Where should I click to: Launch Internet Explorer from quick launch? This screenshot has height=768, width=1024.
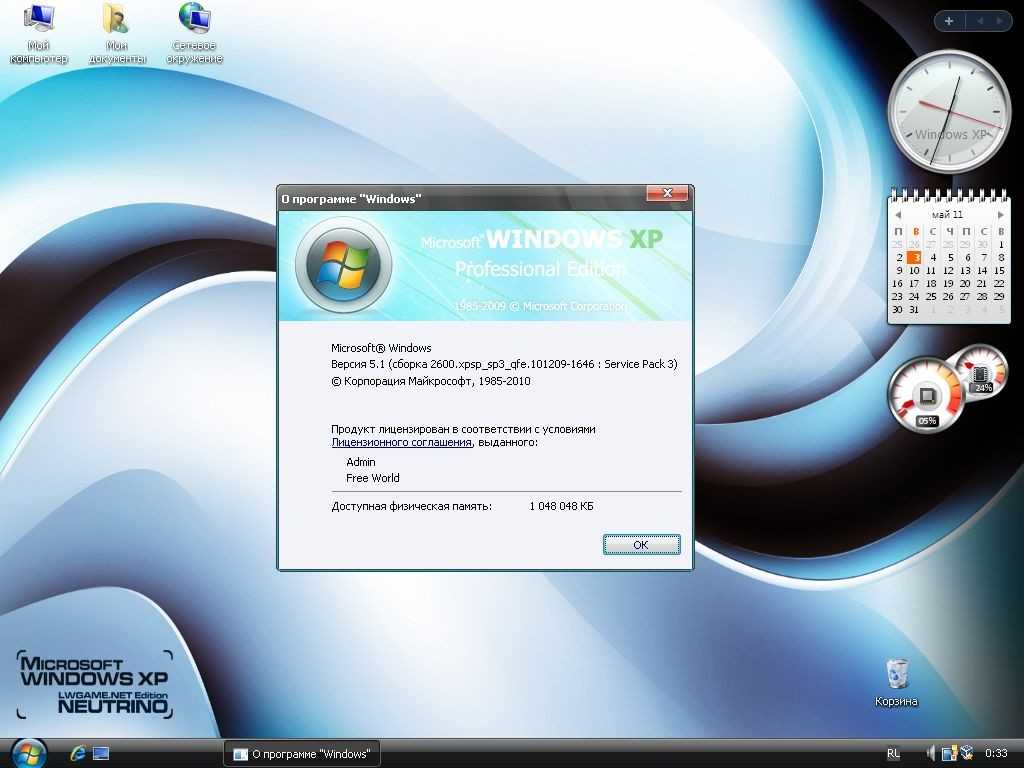click(78, 754)
